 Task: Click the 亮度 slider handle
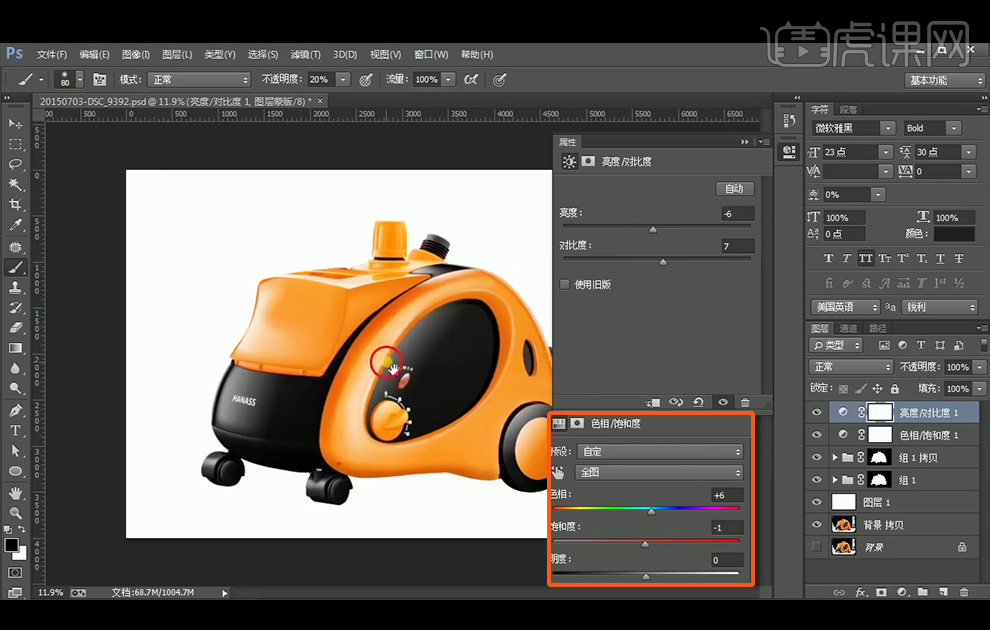point(653,229)
